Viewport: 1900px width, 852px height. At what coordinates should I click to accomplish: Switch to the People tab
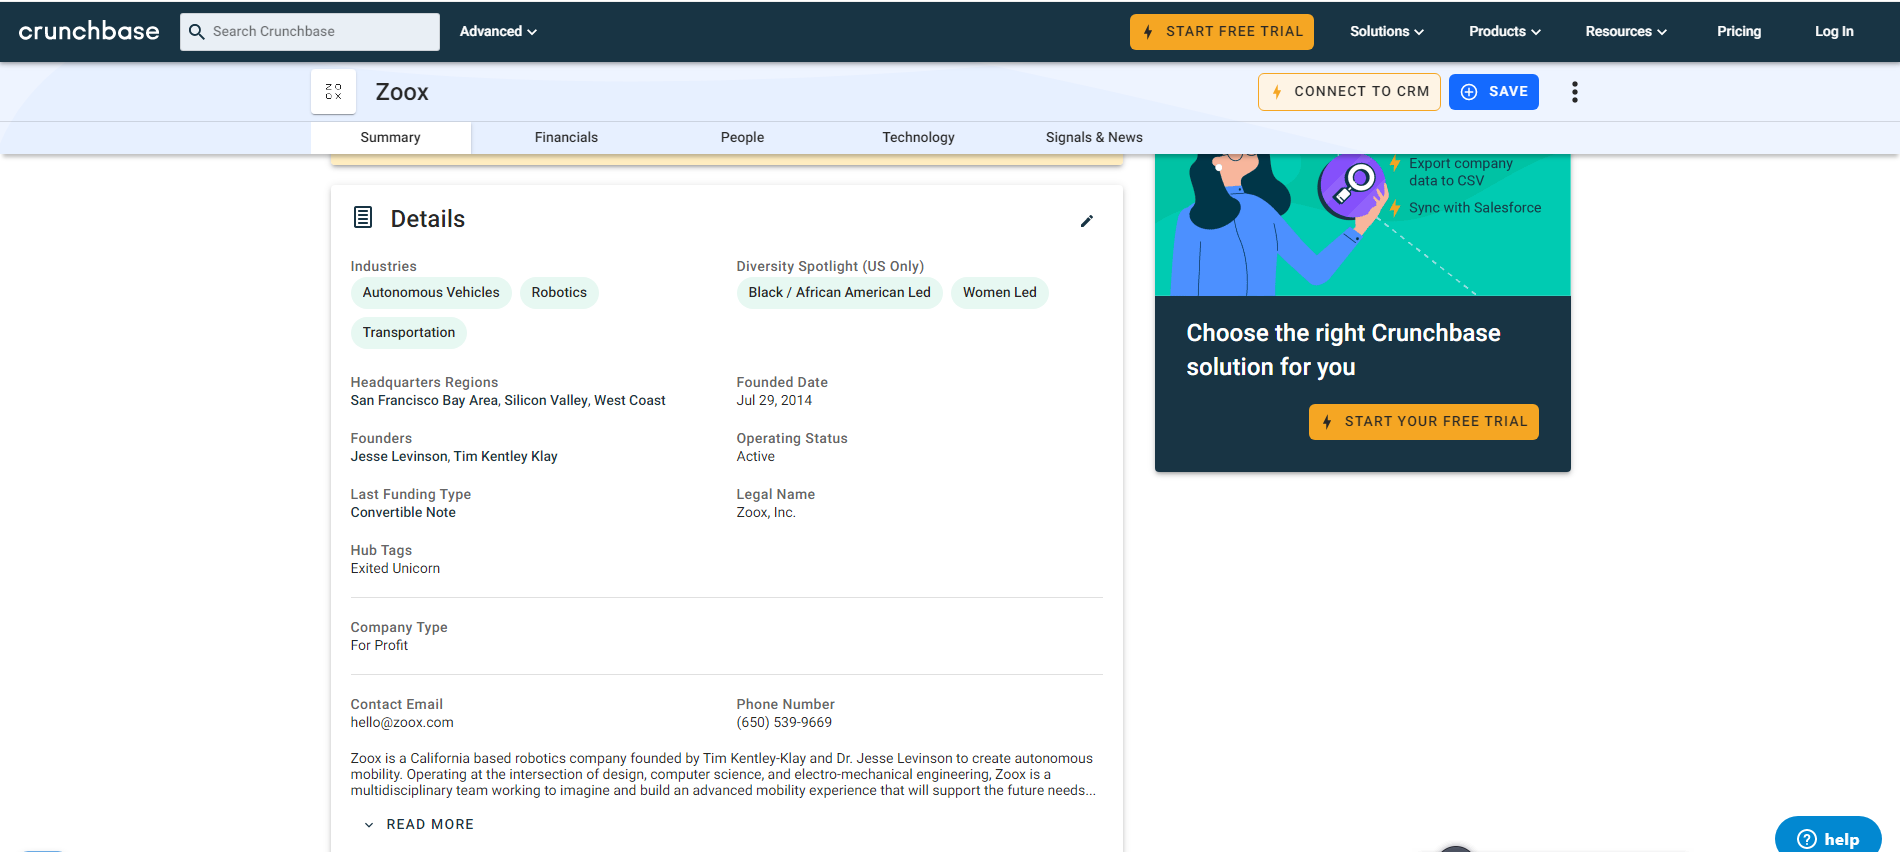coord(742,138)
